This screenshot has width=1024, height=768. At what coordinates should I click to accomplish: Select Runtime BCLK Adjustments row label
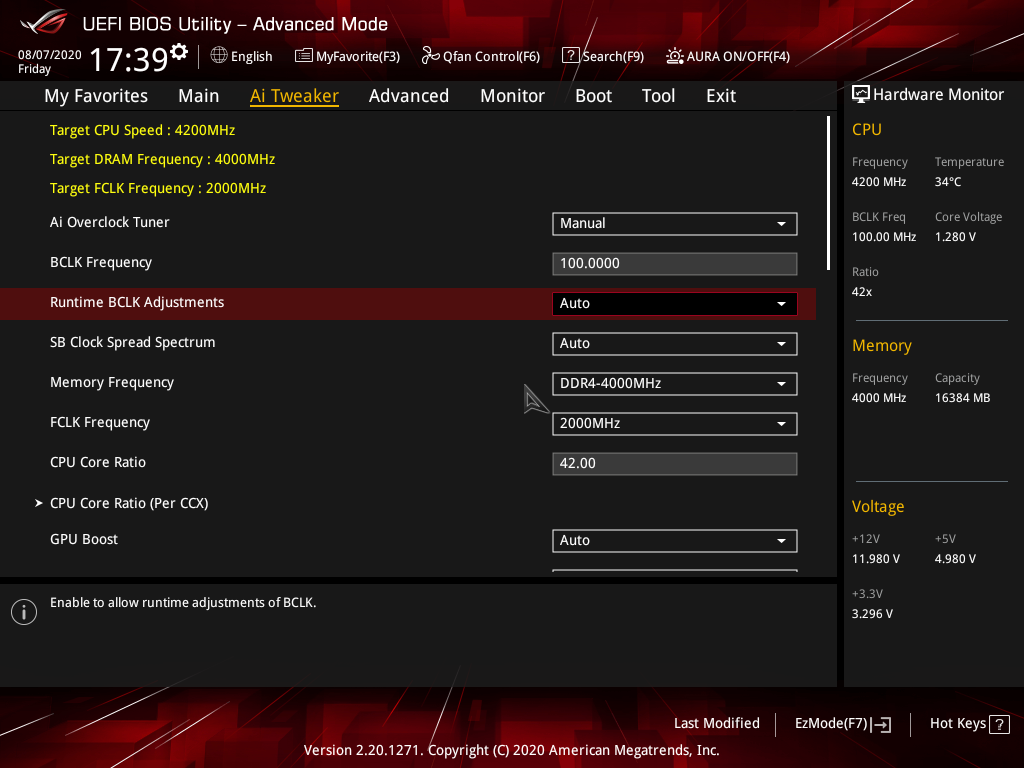tap(137, 302)
